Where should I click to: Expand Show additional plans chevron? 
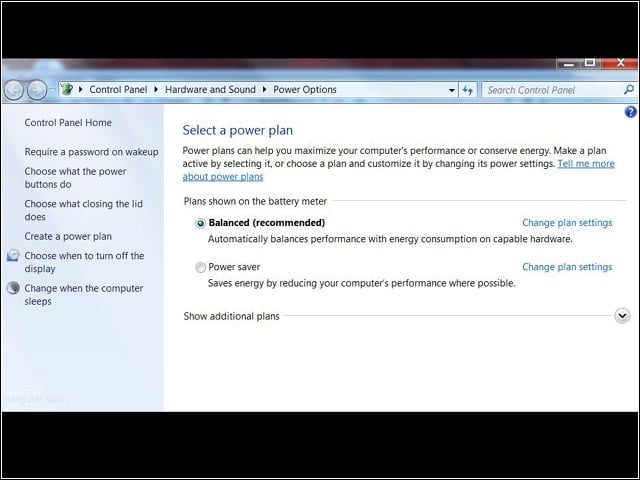622,316
